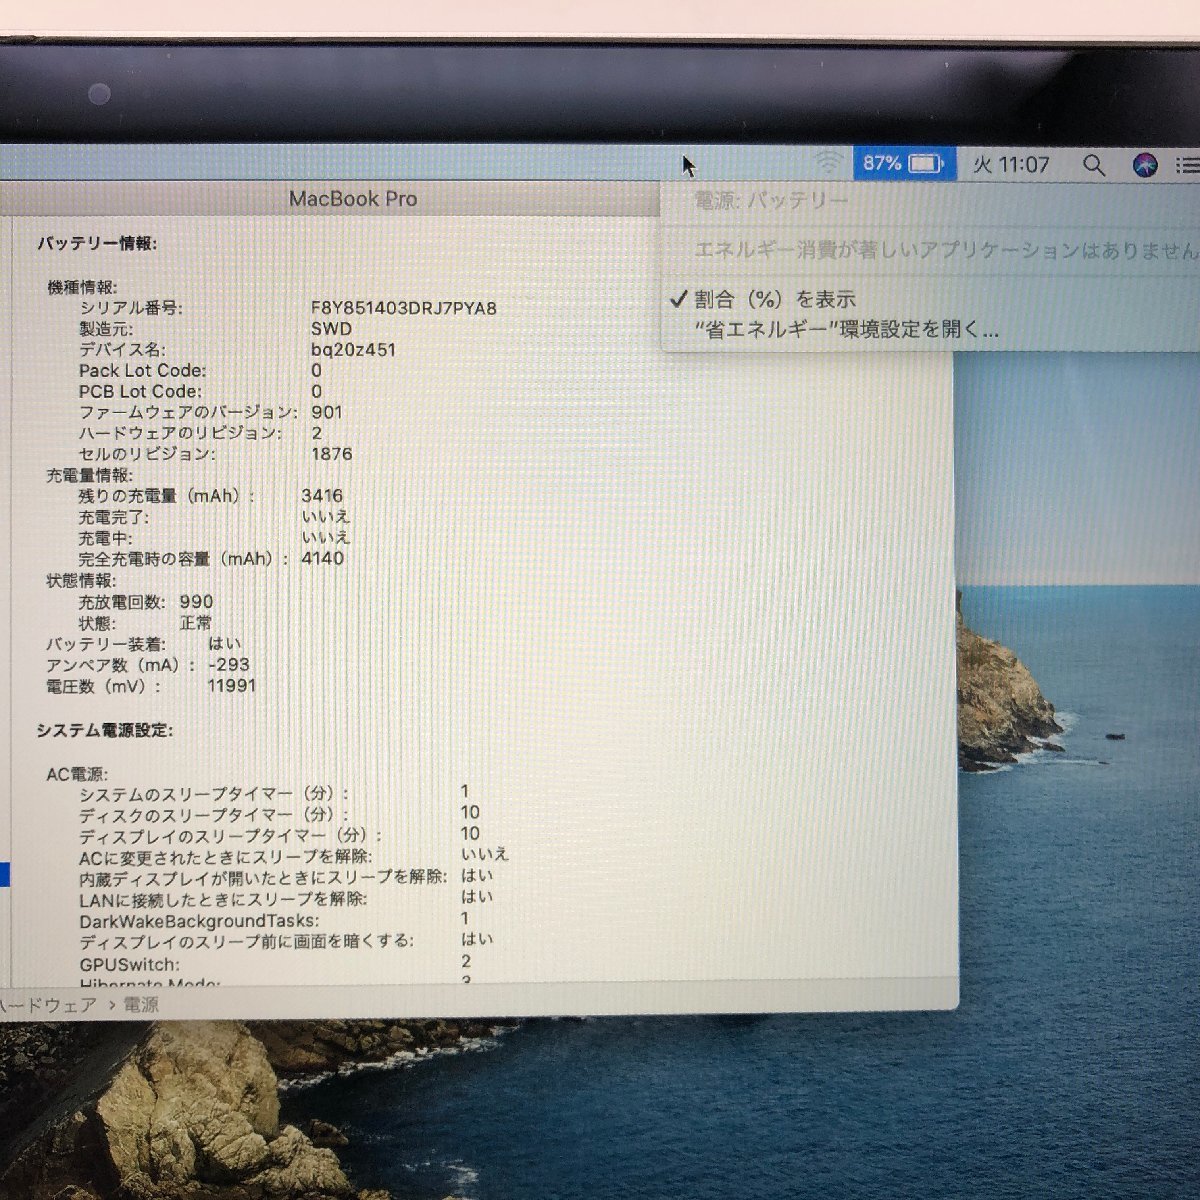
Task: Select amperage value -293
Action: [229, 665]
